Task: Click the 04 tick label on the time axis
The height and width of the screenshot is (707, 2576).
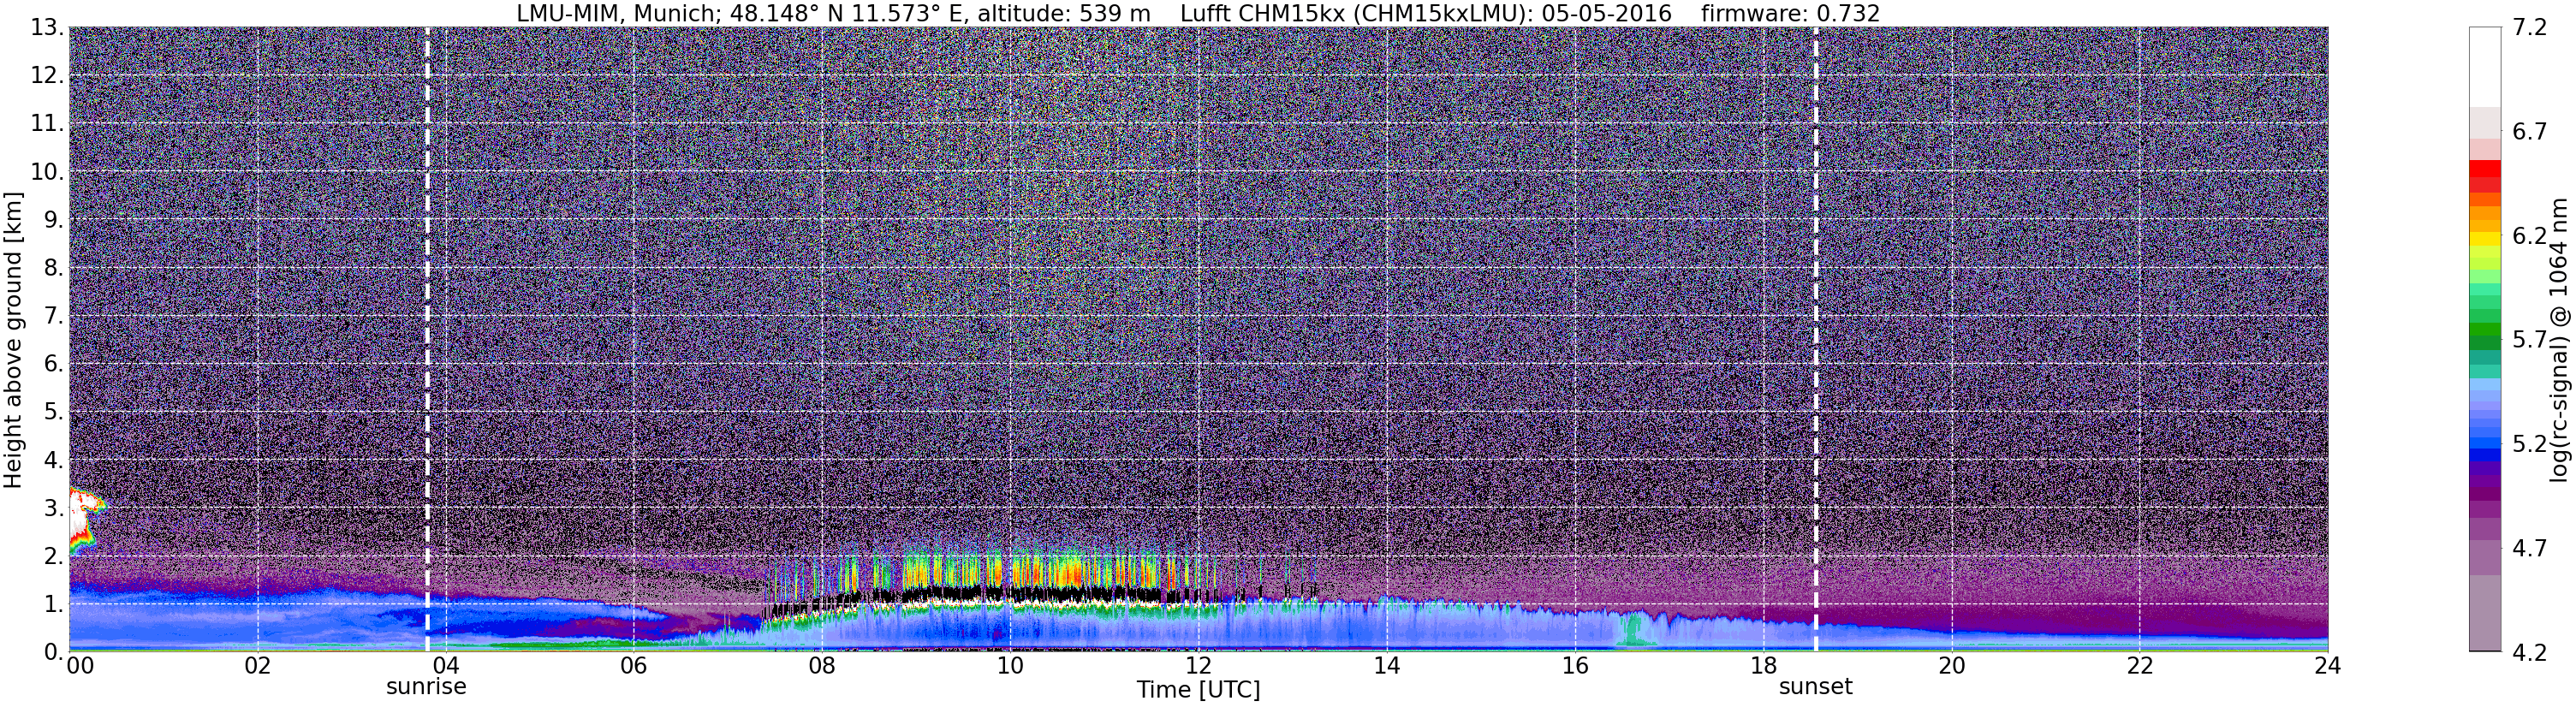Action: pos(445,666)
